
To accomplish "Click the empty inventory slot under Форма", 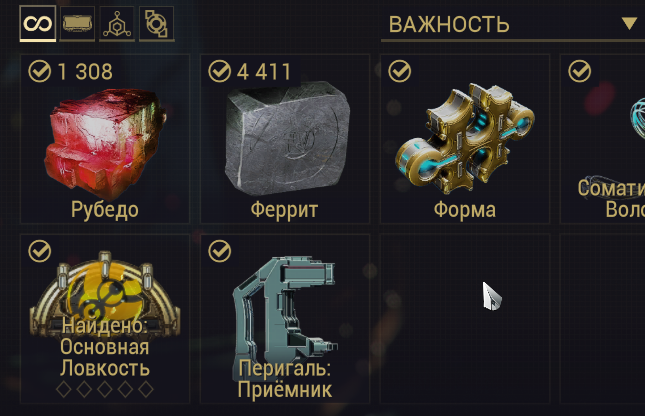I will pyautogui.click(x=465, y=319).
